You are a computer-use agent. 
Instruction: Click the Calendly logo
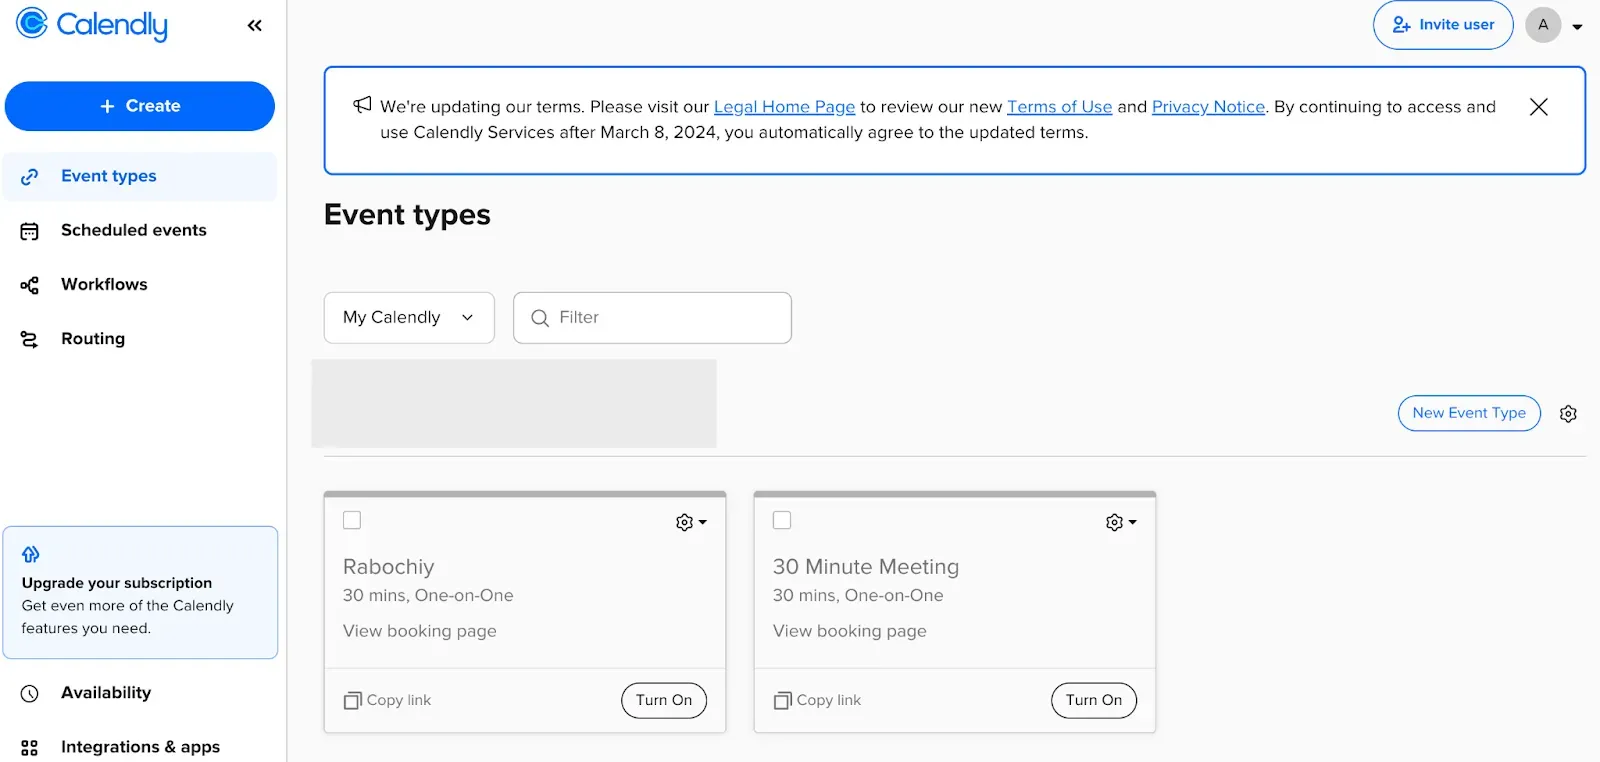click(x=92, y=24)
